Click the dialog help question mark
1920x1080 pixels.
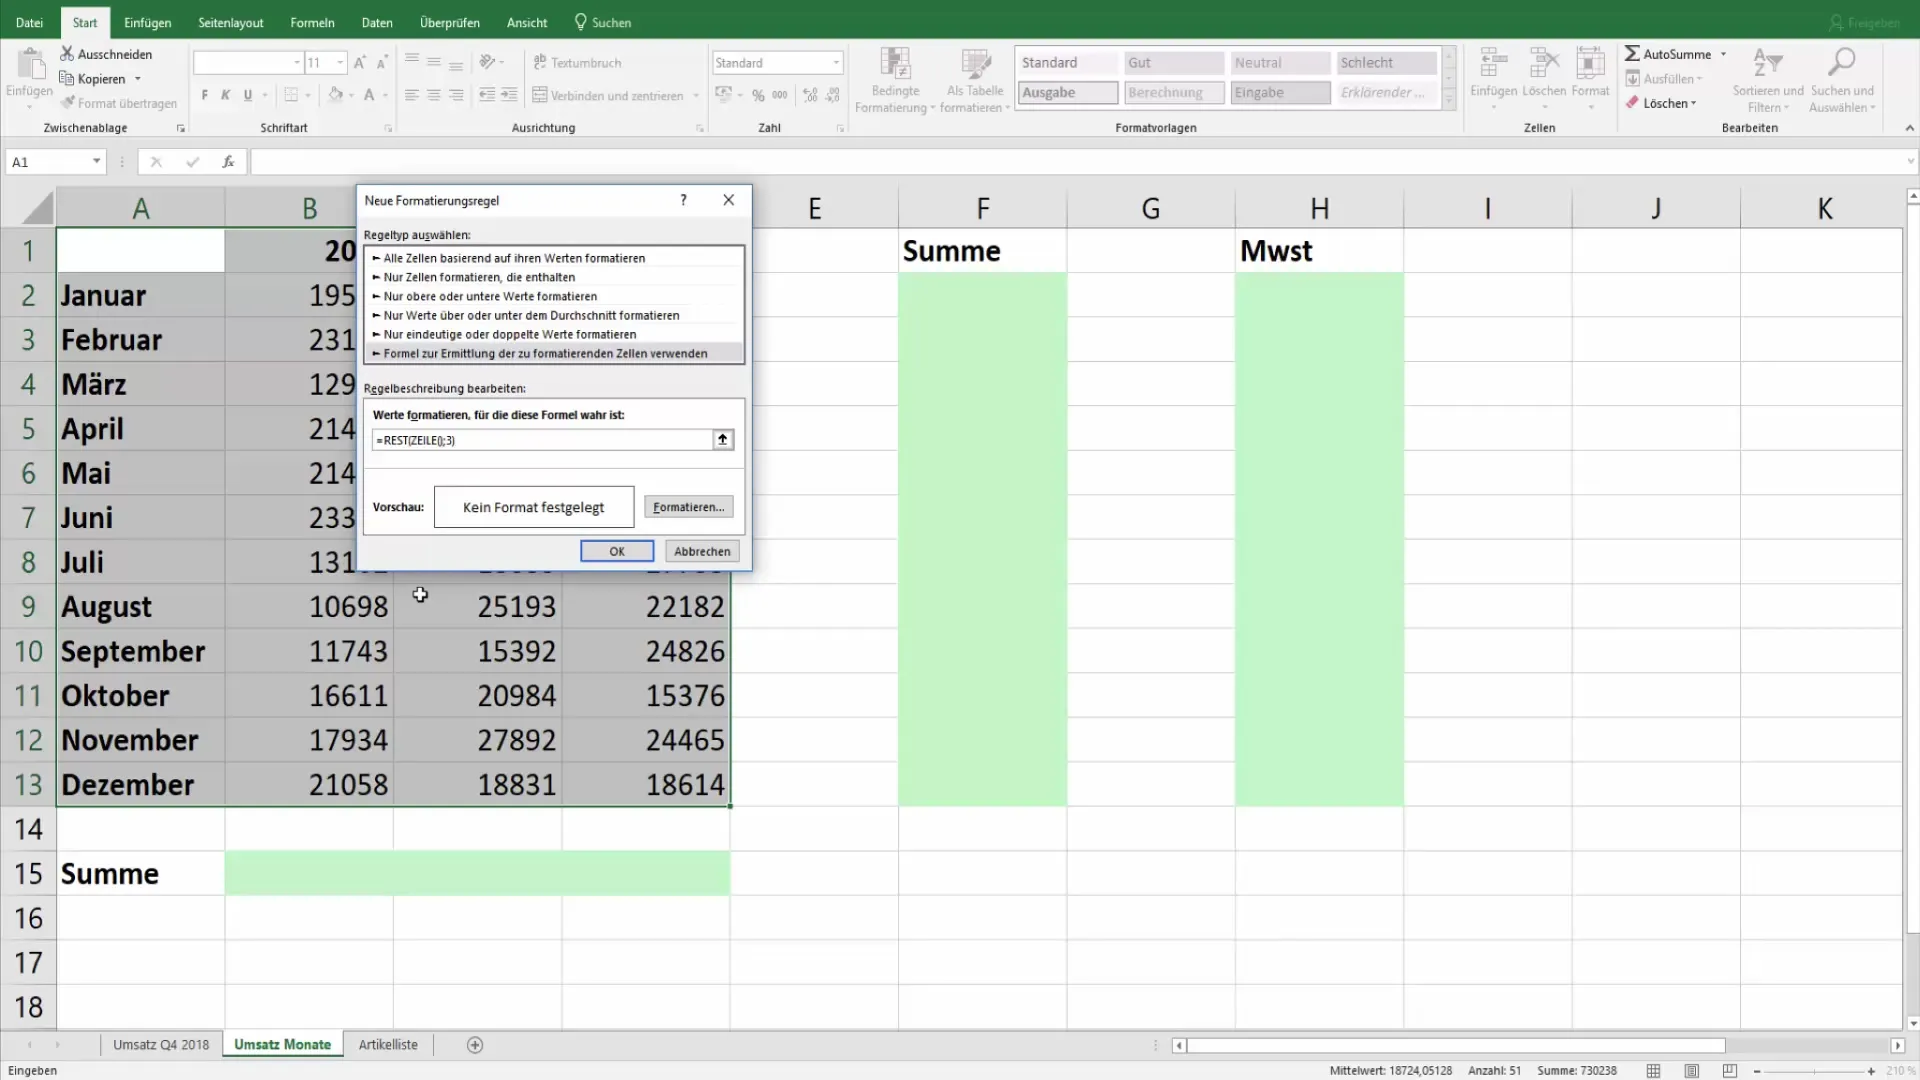point(683,200)
